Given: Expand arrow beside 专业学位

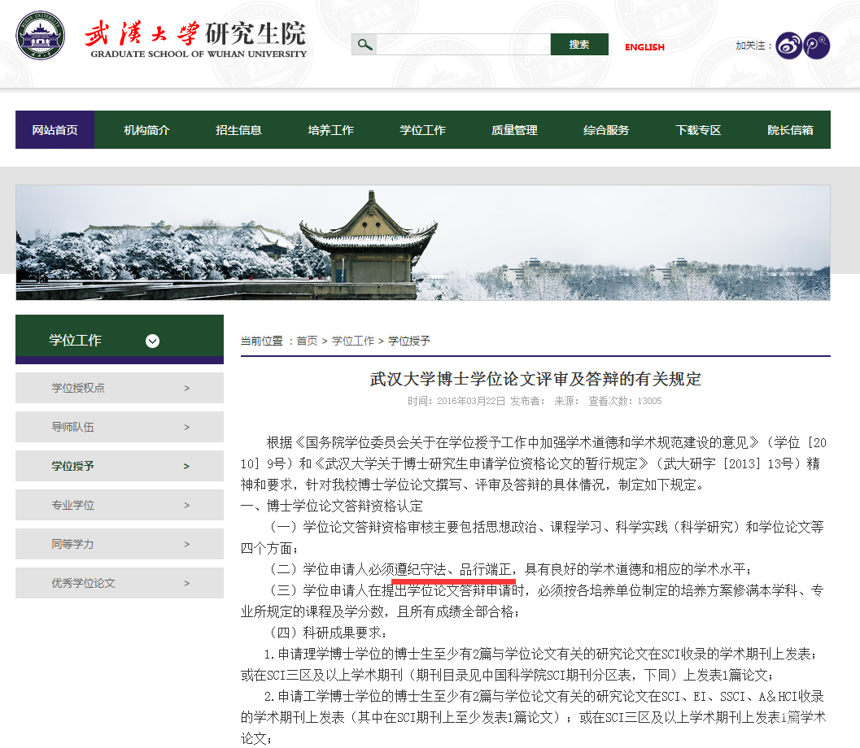Looking at the screenshot, I should [x=186, y=505].
